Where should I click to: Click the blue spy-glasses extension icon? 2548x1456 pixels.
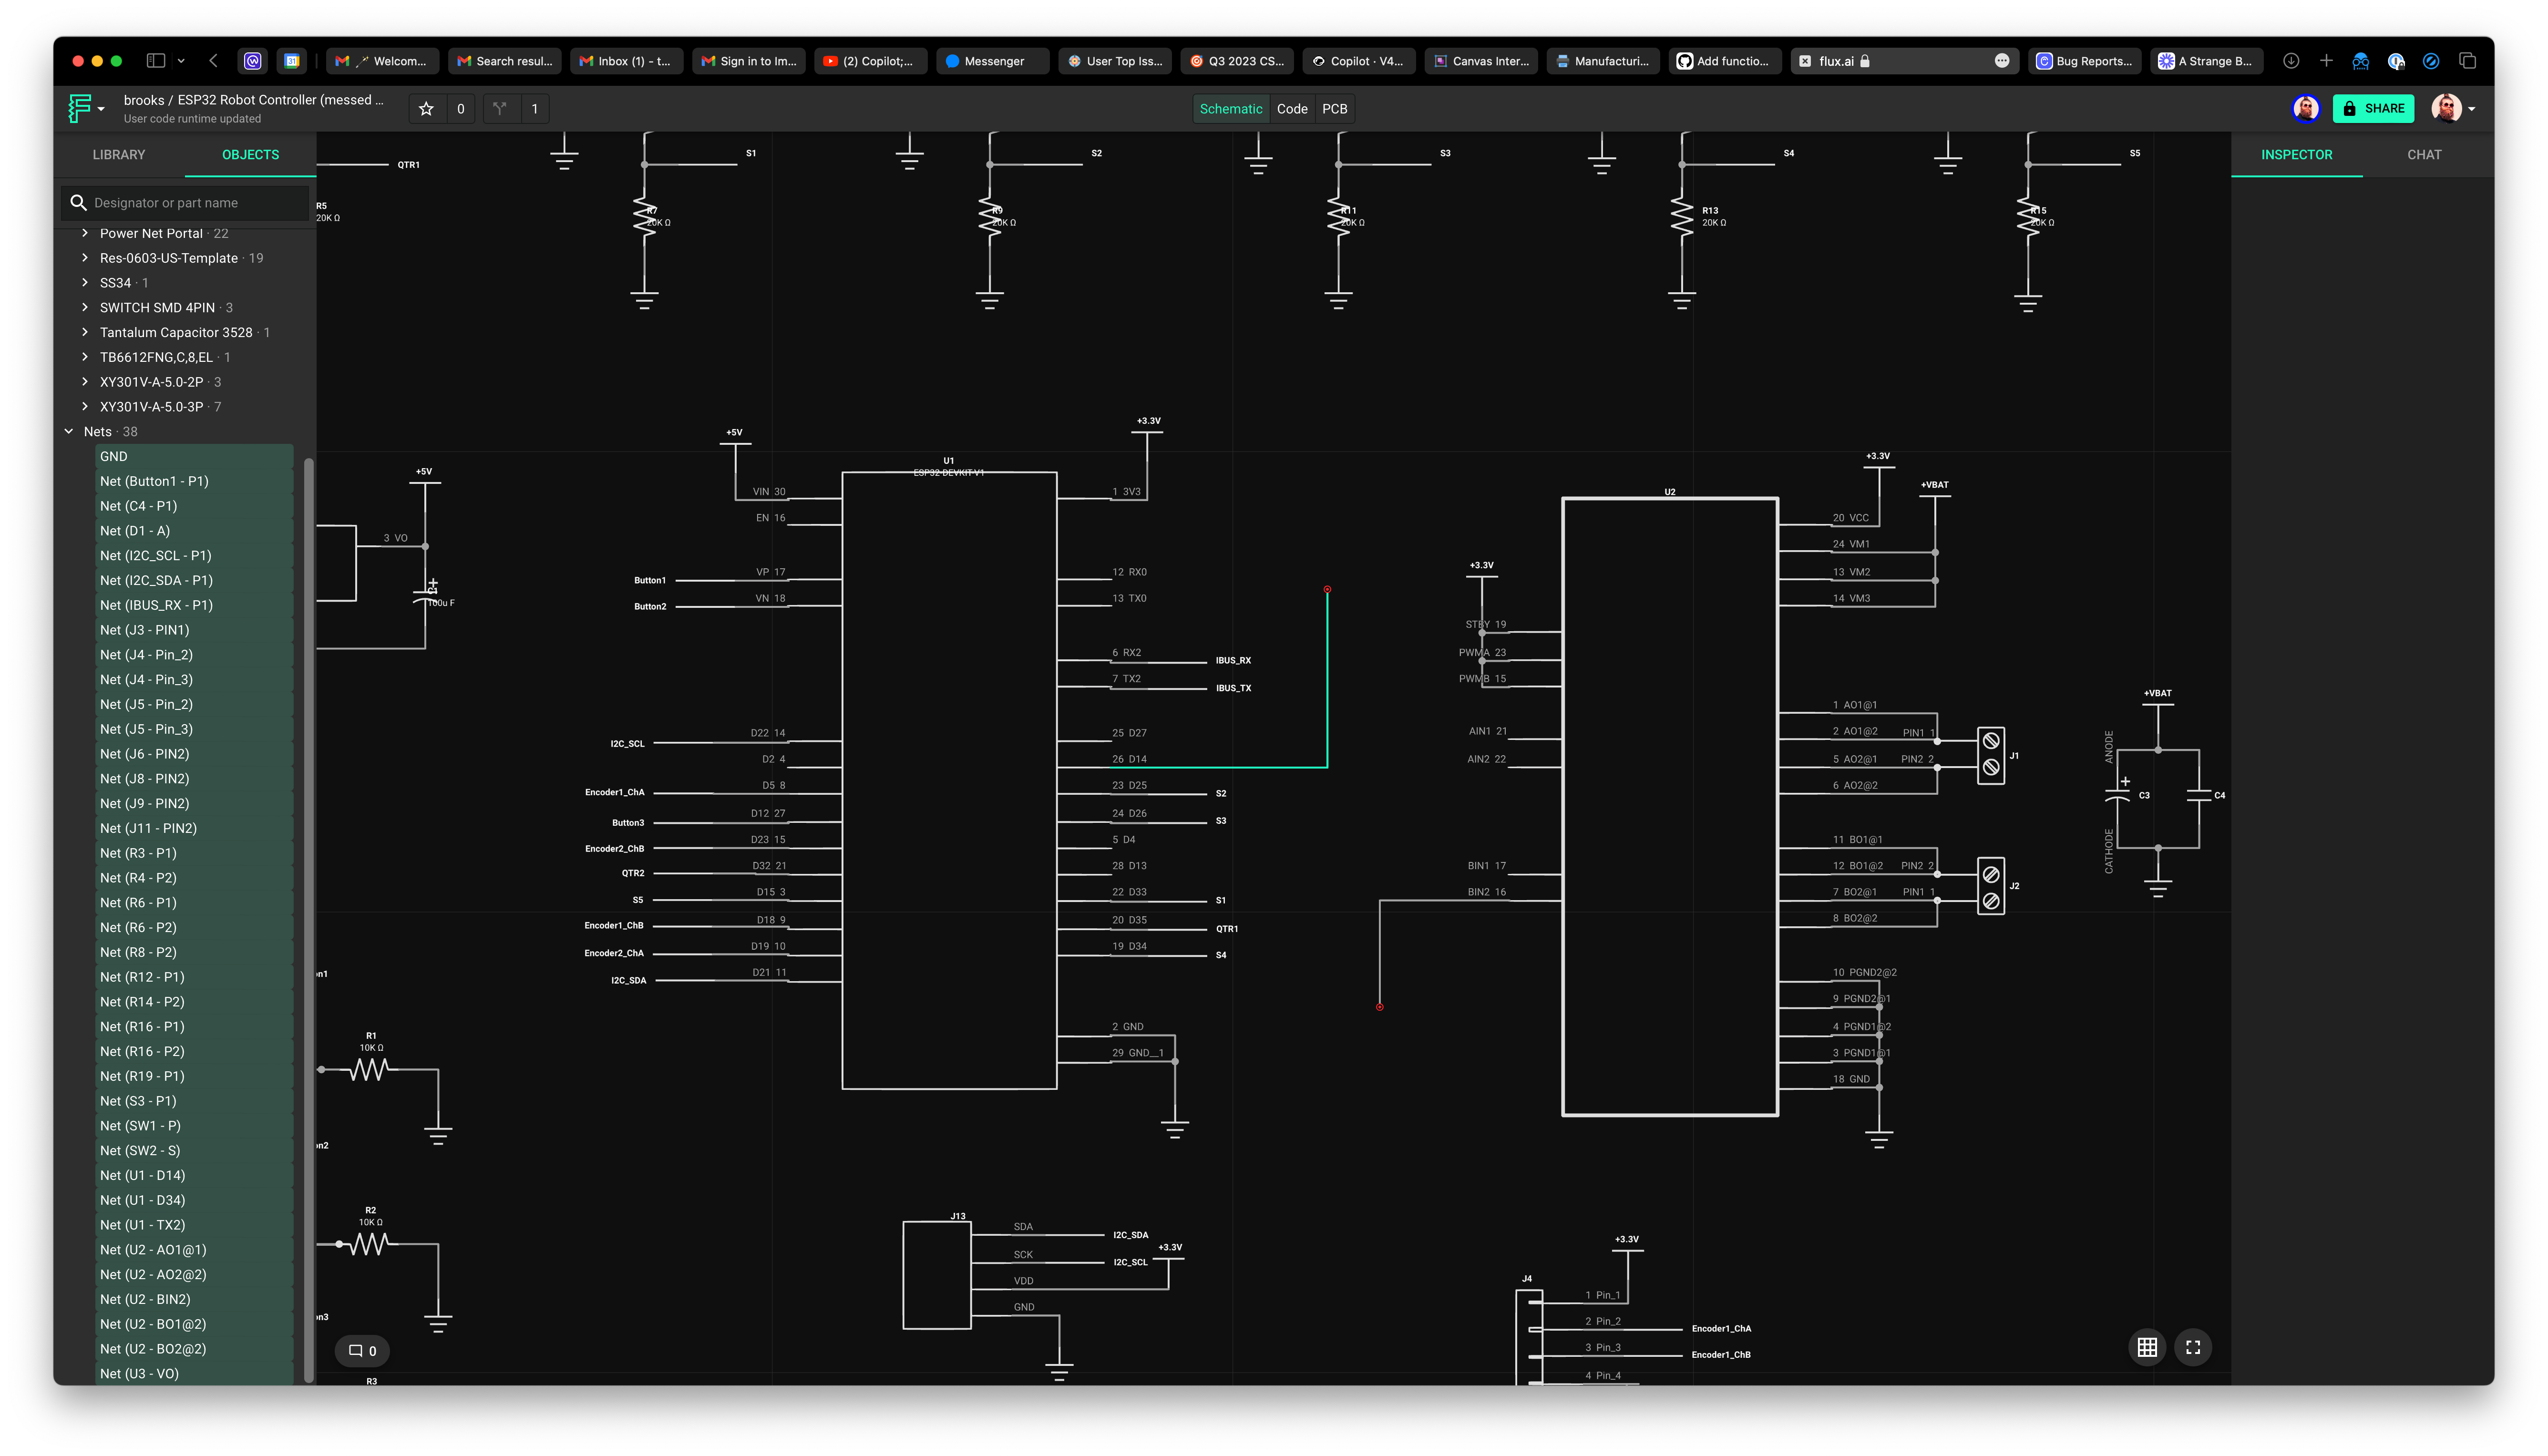tap(2361, 61)
